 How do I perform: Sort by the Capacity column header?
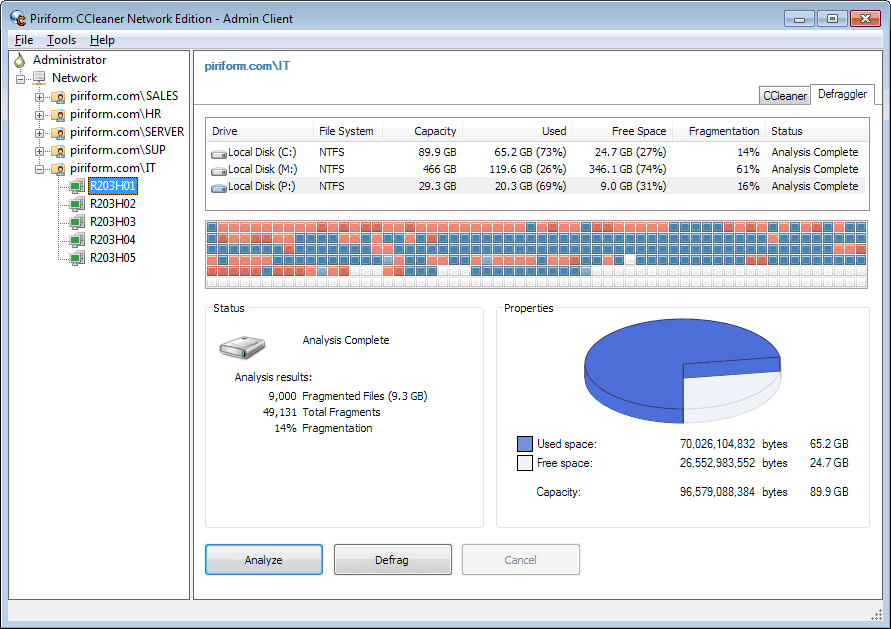tap(423, 131)
